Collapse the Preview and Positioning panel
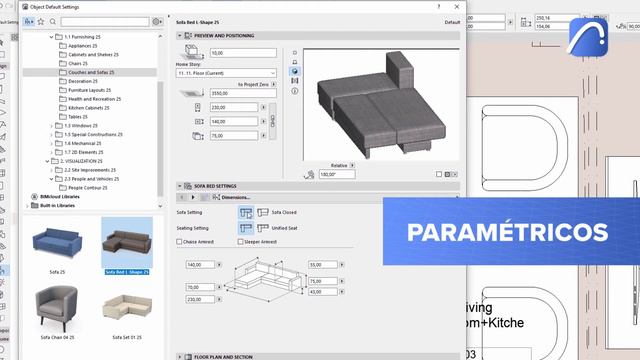Image resolution: width=640 pixels, height=360 pixels. point(180,36)
